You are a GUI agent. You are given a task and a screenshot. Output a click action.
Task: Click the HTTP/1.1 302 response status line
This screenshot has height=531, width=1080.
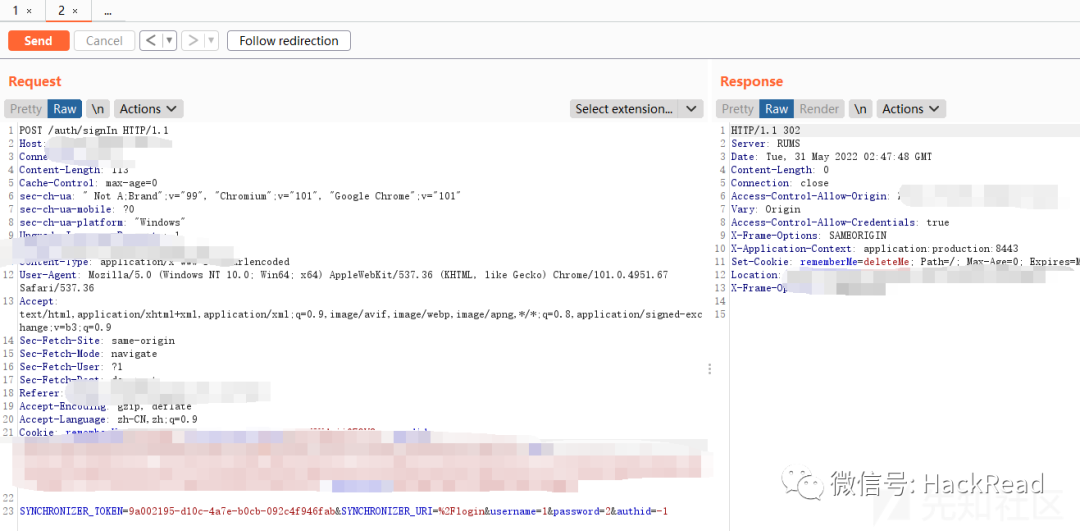[765, 130]
